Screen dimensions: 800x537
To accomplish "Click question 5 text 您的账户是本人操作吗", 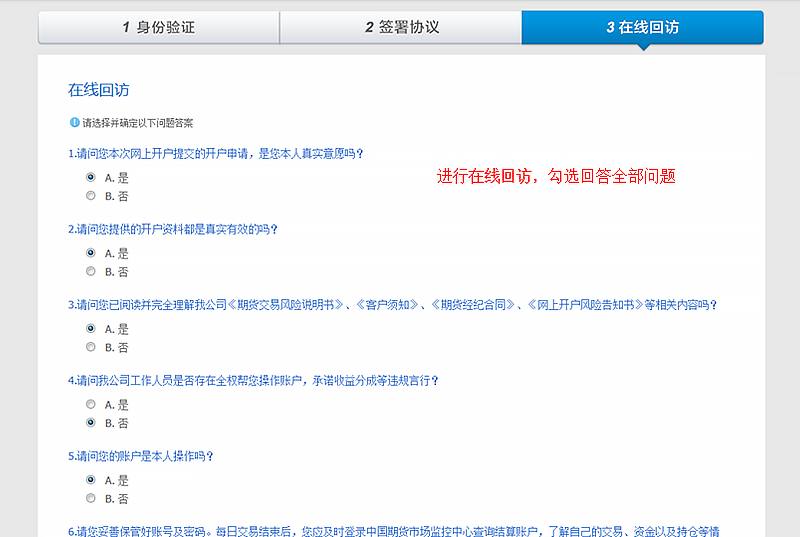I will (x=140, y=456).
